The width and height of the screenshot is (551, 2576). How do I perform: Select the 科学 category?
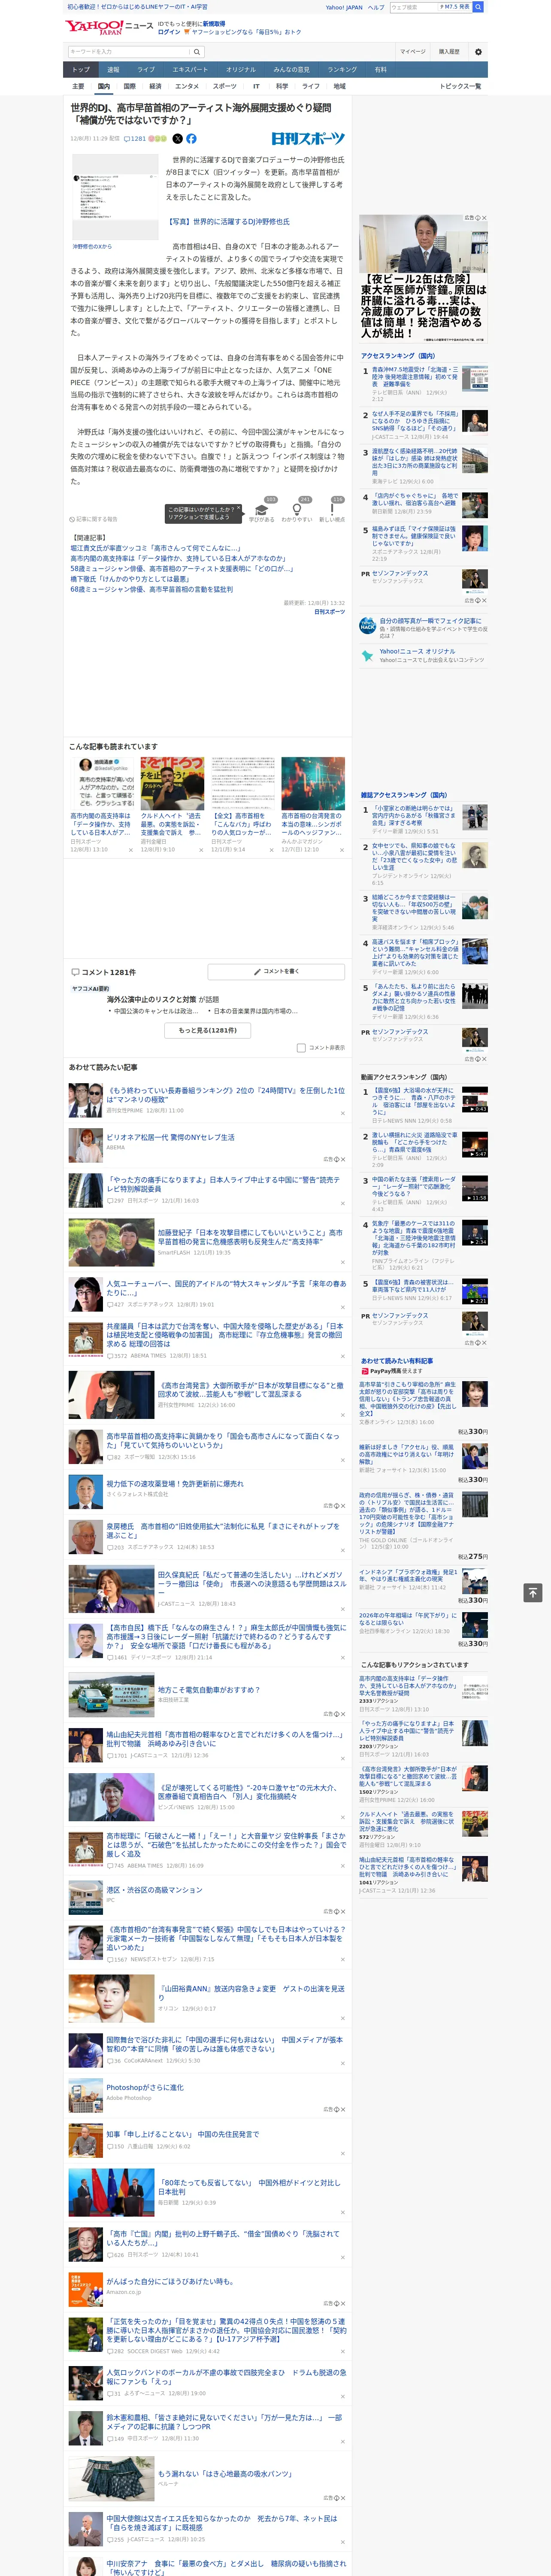point(282,87)
